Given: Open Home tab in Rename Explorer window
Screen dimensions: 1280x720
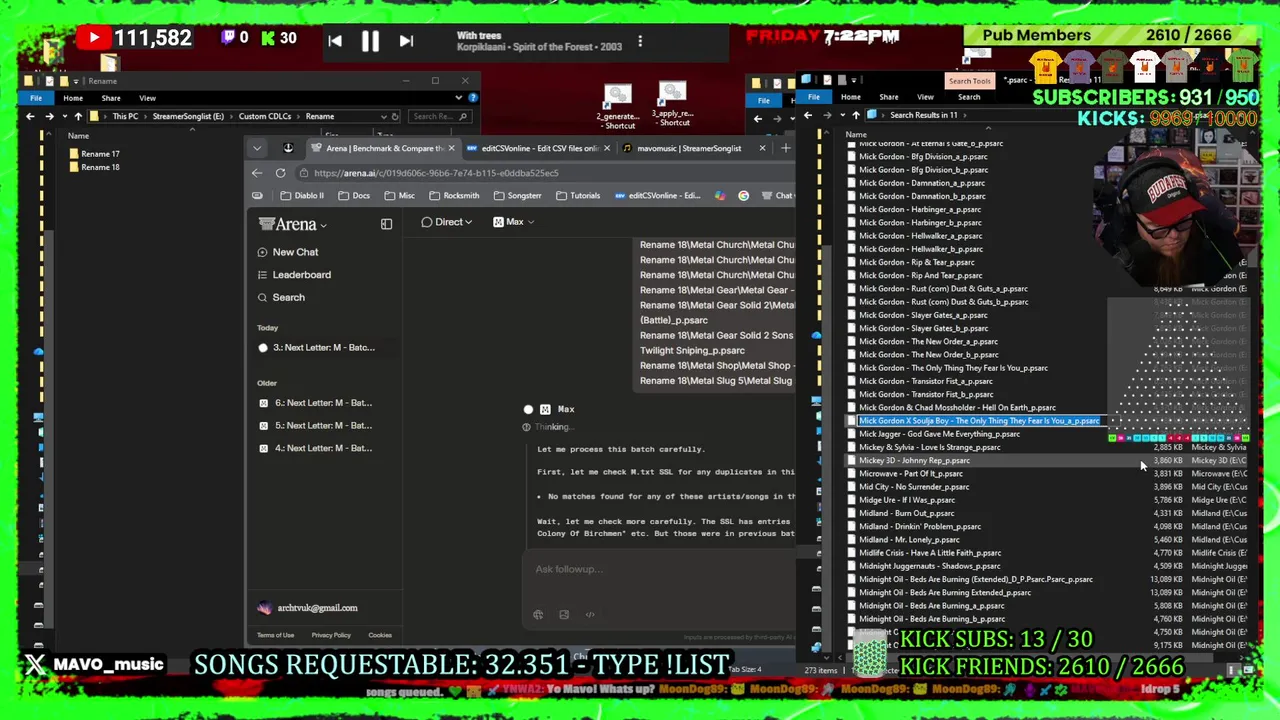Looking at the screenshot, I should [73, 98].
